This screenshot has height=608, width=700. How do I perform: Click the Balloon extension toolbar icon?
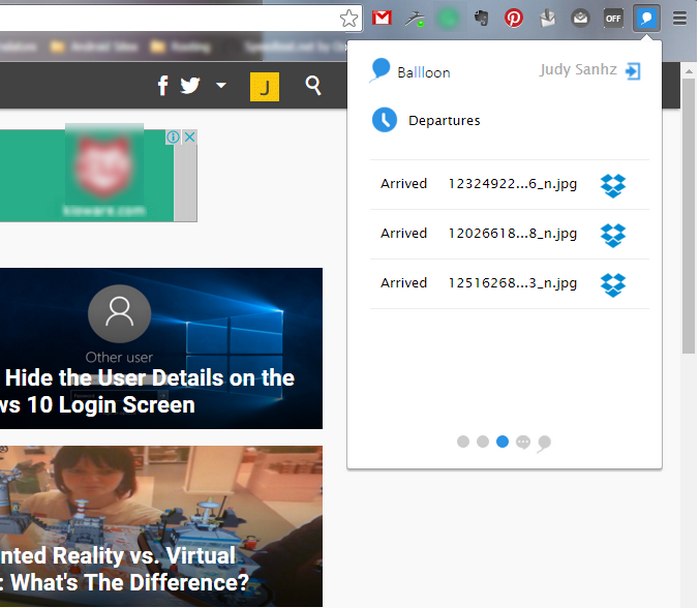pos(647,18)
